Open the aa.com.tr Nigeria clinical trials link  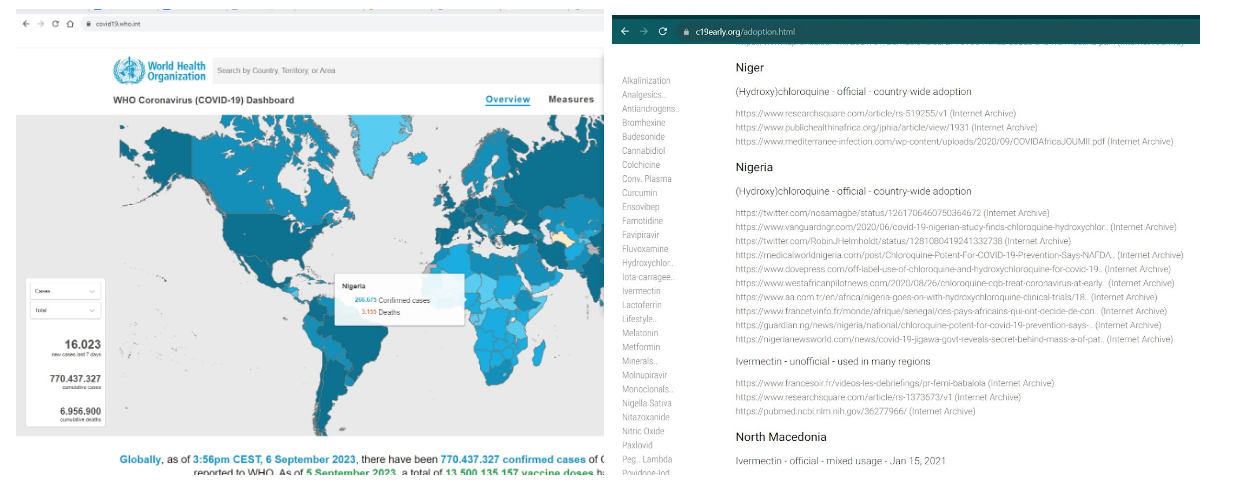(x=911, y=297)
